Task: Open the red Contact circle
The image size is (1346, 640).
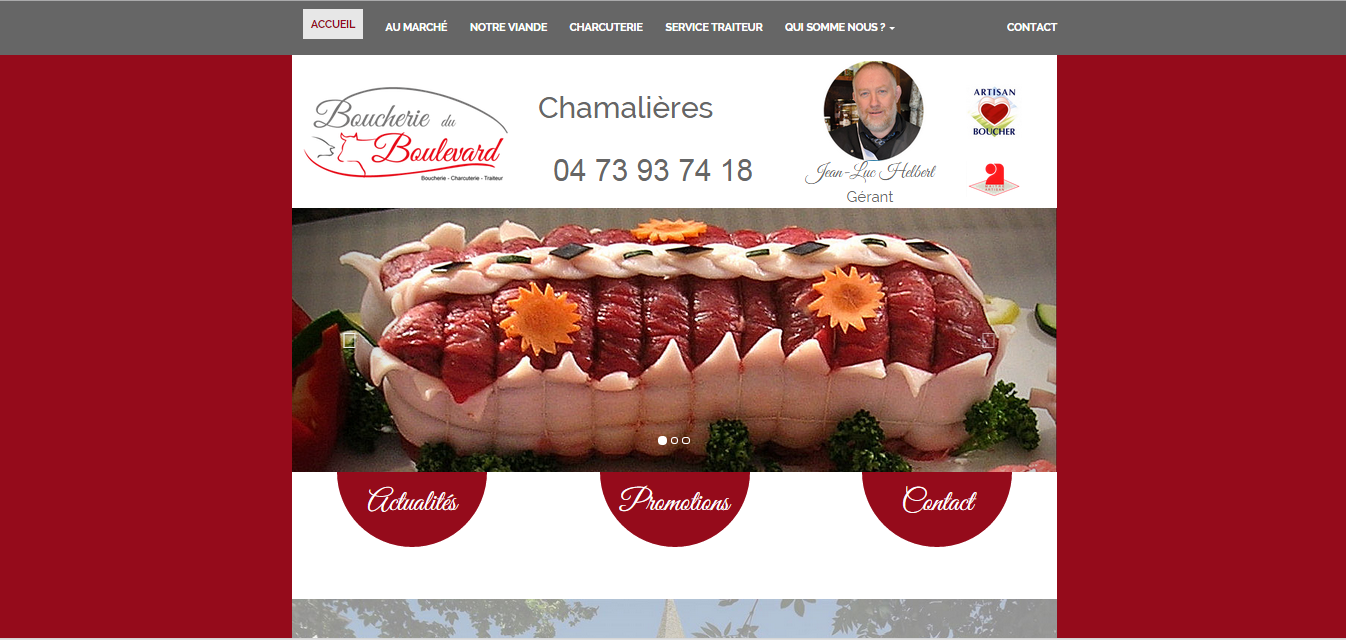Action: click(x=937, y=505)
